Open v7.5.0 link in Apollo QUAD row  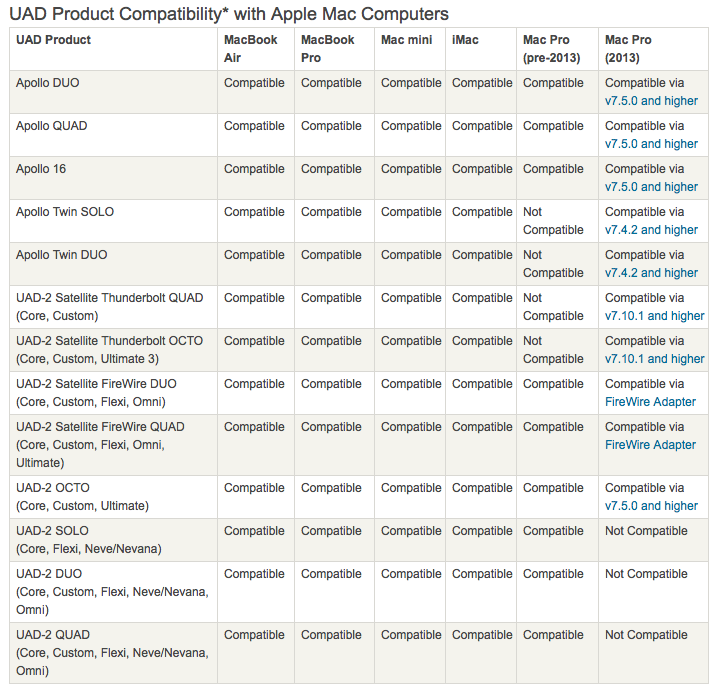(x=651, y=144)
